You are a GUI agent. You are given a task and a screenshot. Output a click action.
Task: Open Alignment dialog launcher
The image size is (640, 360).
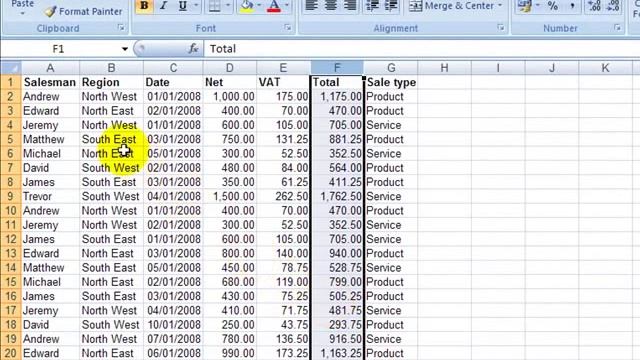[x=501, y=28]
